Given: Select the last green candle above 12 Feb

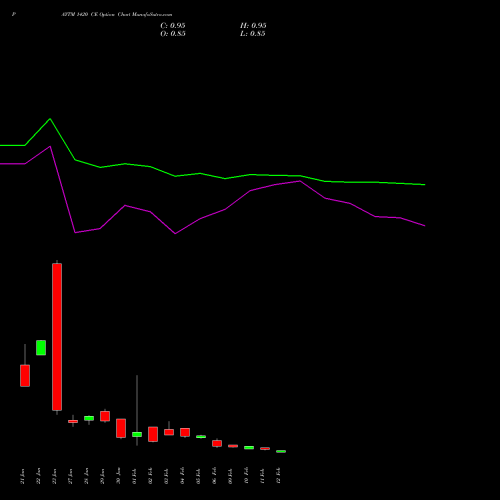Looking at the screenshot, I should pos(281,451).
